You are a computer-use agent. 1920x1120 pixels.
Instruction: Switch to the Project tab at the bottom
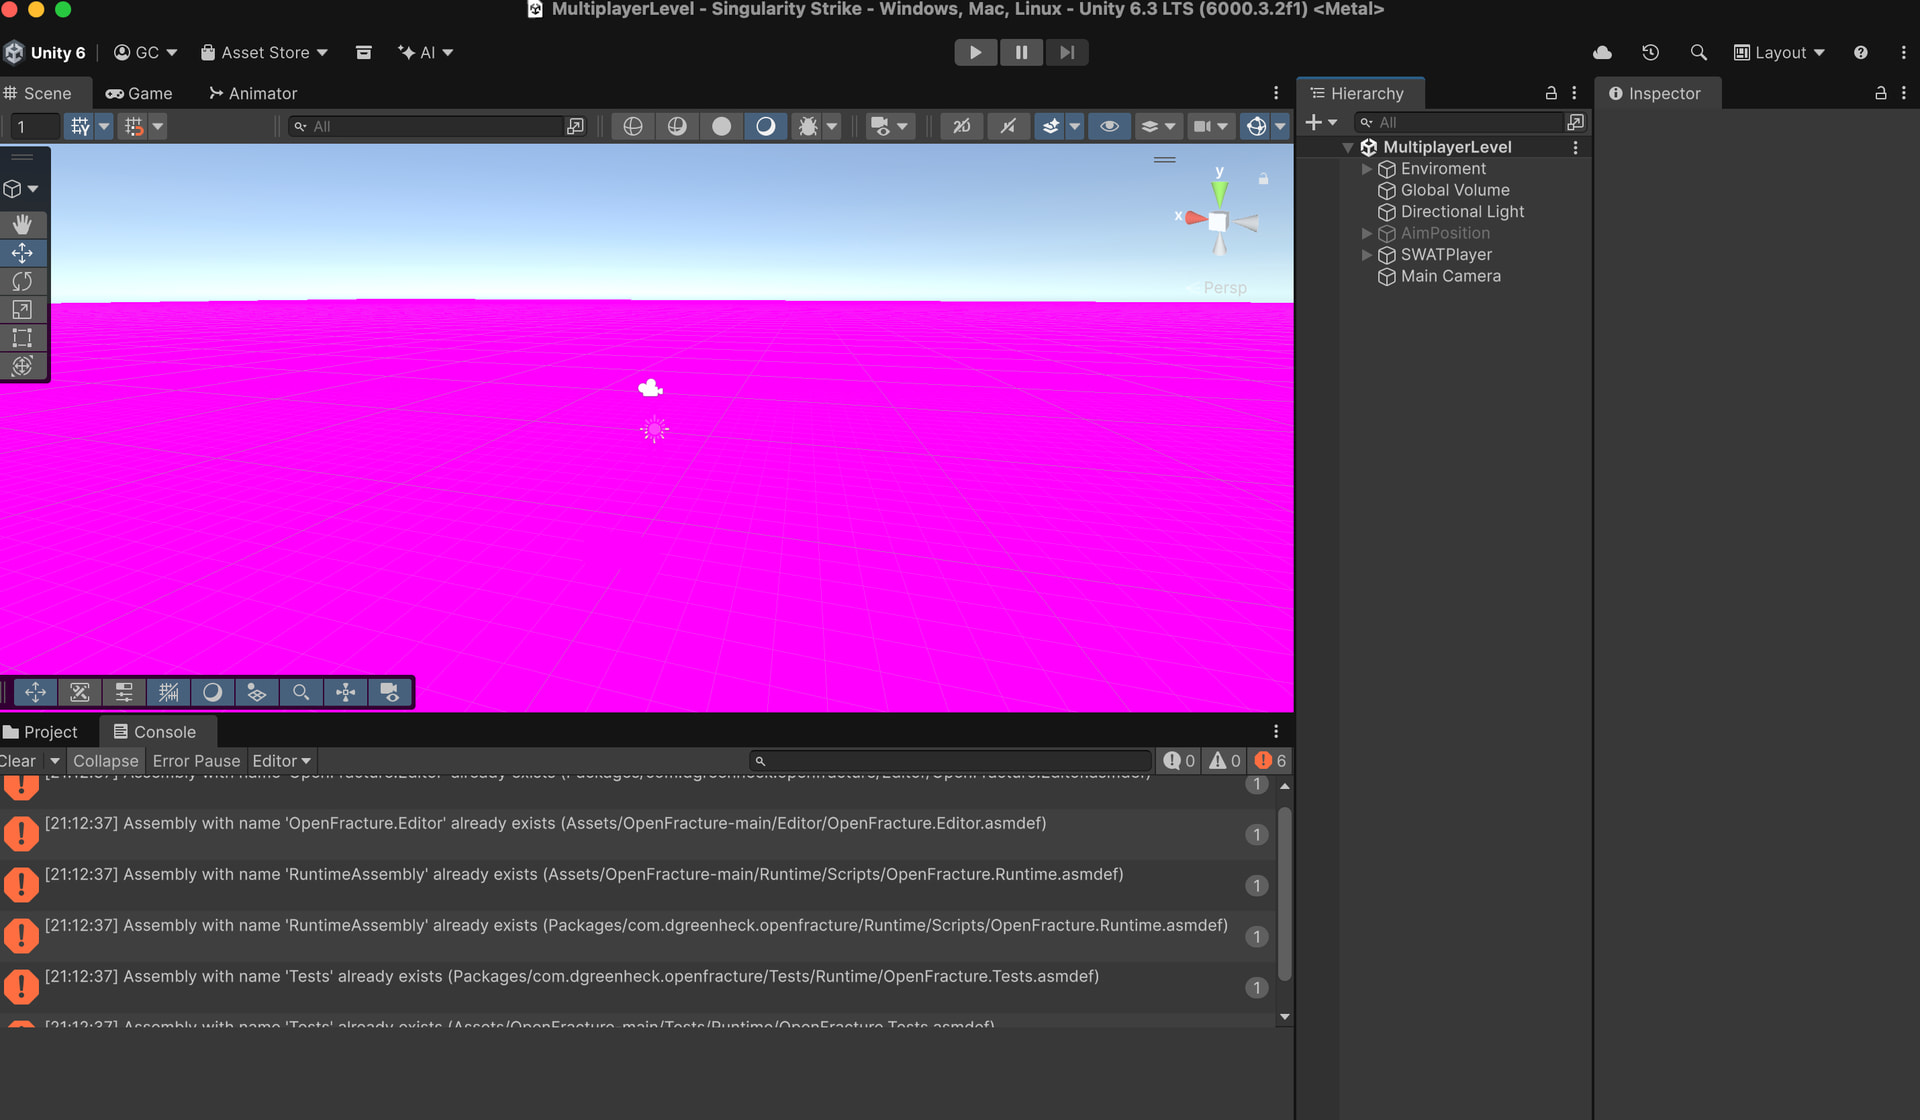coord(44,731)
